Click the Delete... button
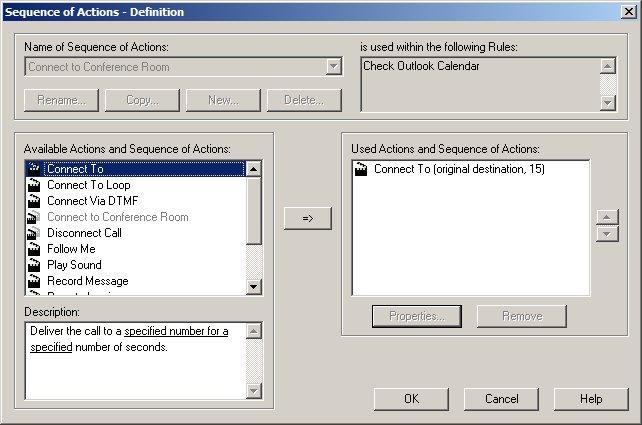The image size is (642, 425). click(x=304, y=100)
